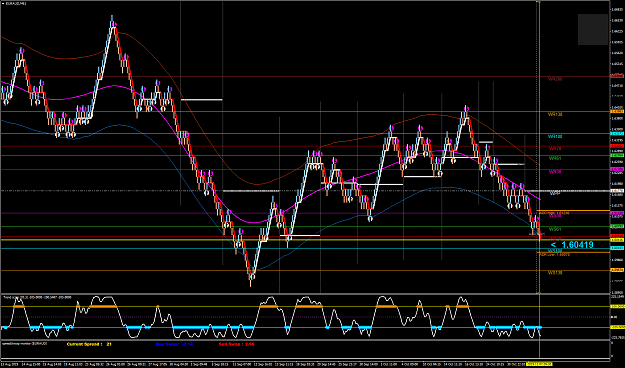Select the green W3 61 level label

(555, 229)
